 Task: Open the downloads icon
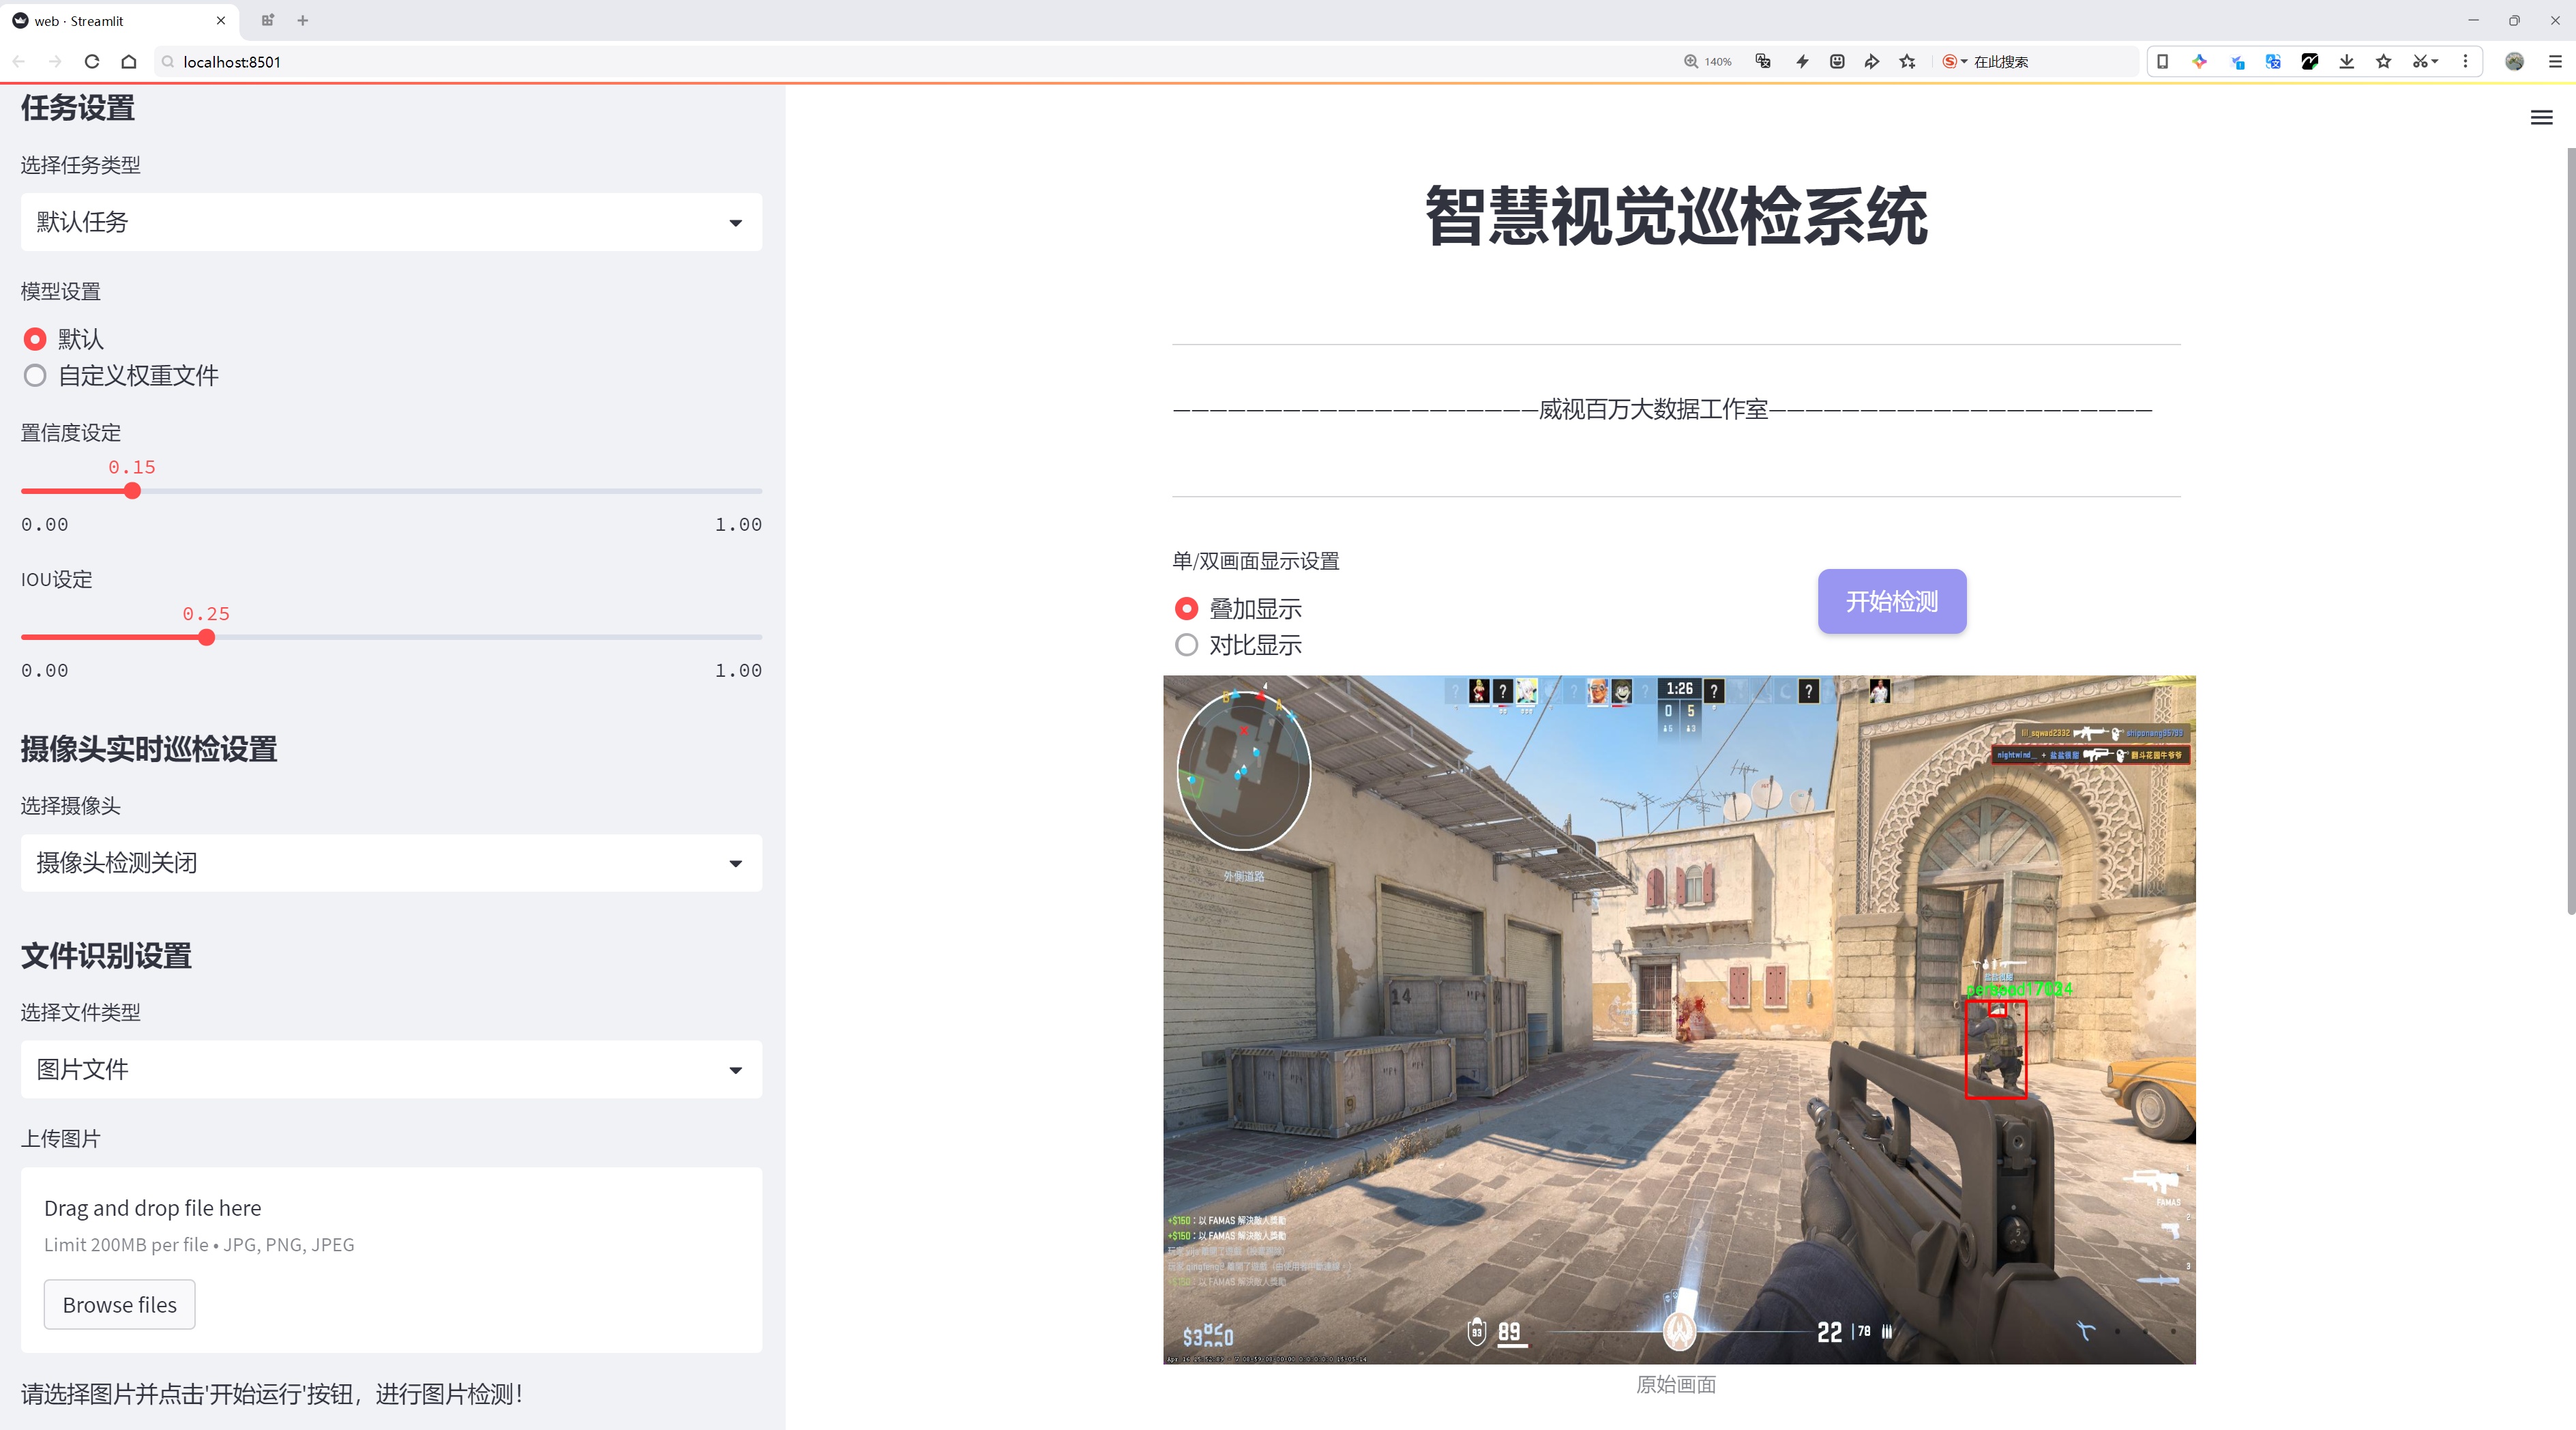2347,62
